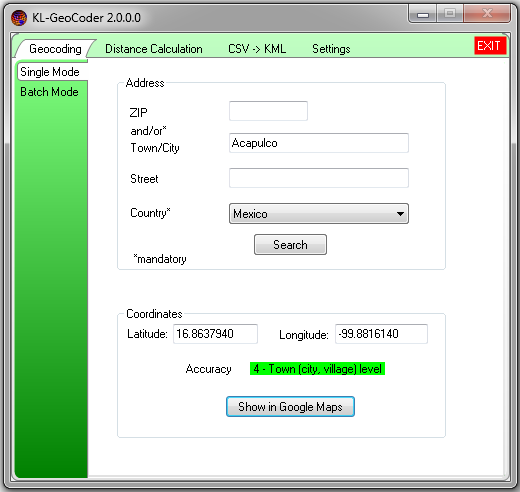
Task: Click the 'ZIP' label
Action: coord(138,113)
